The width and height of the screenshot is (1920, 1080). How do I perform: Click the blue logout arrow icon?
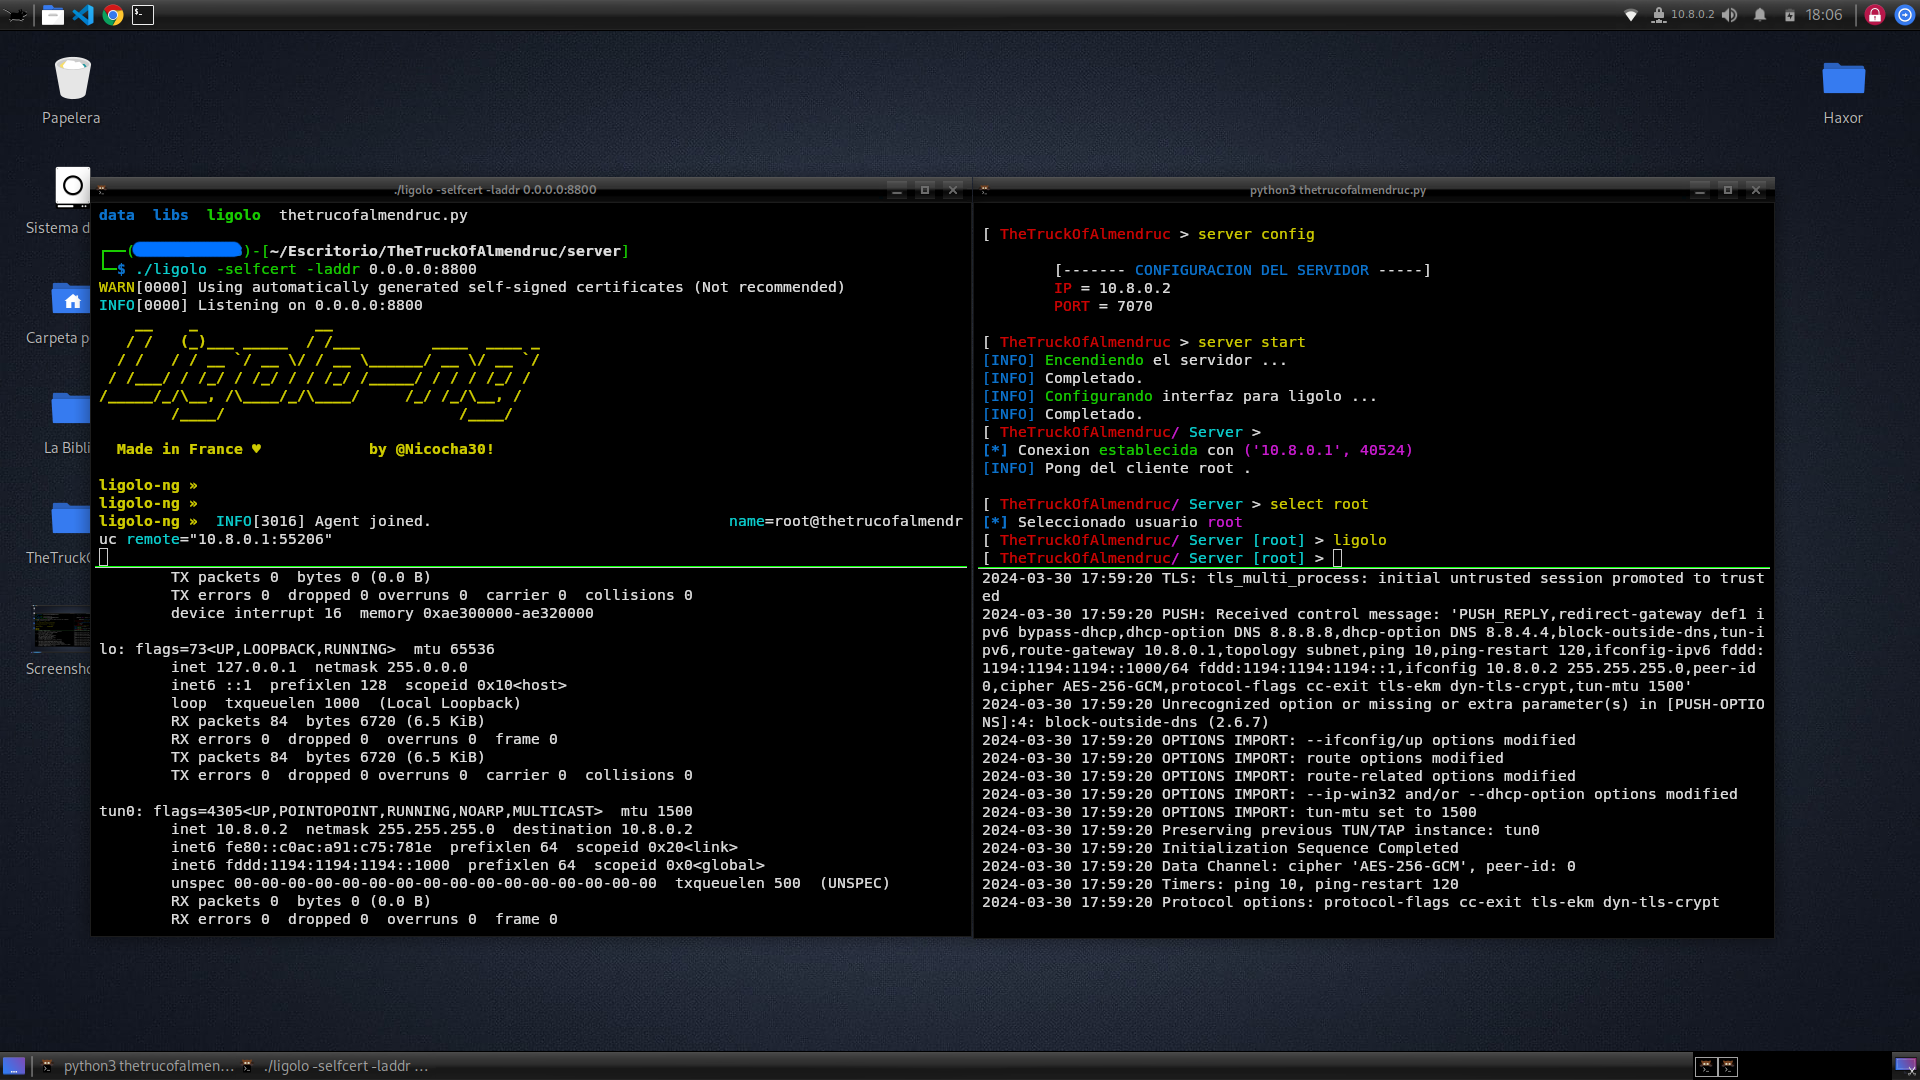point(1905,15)
